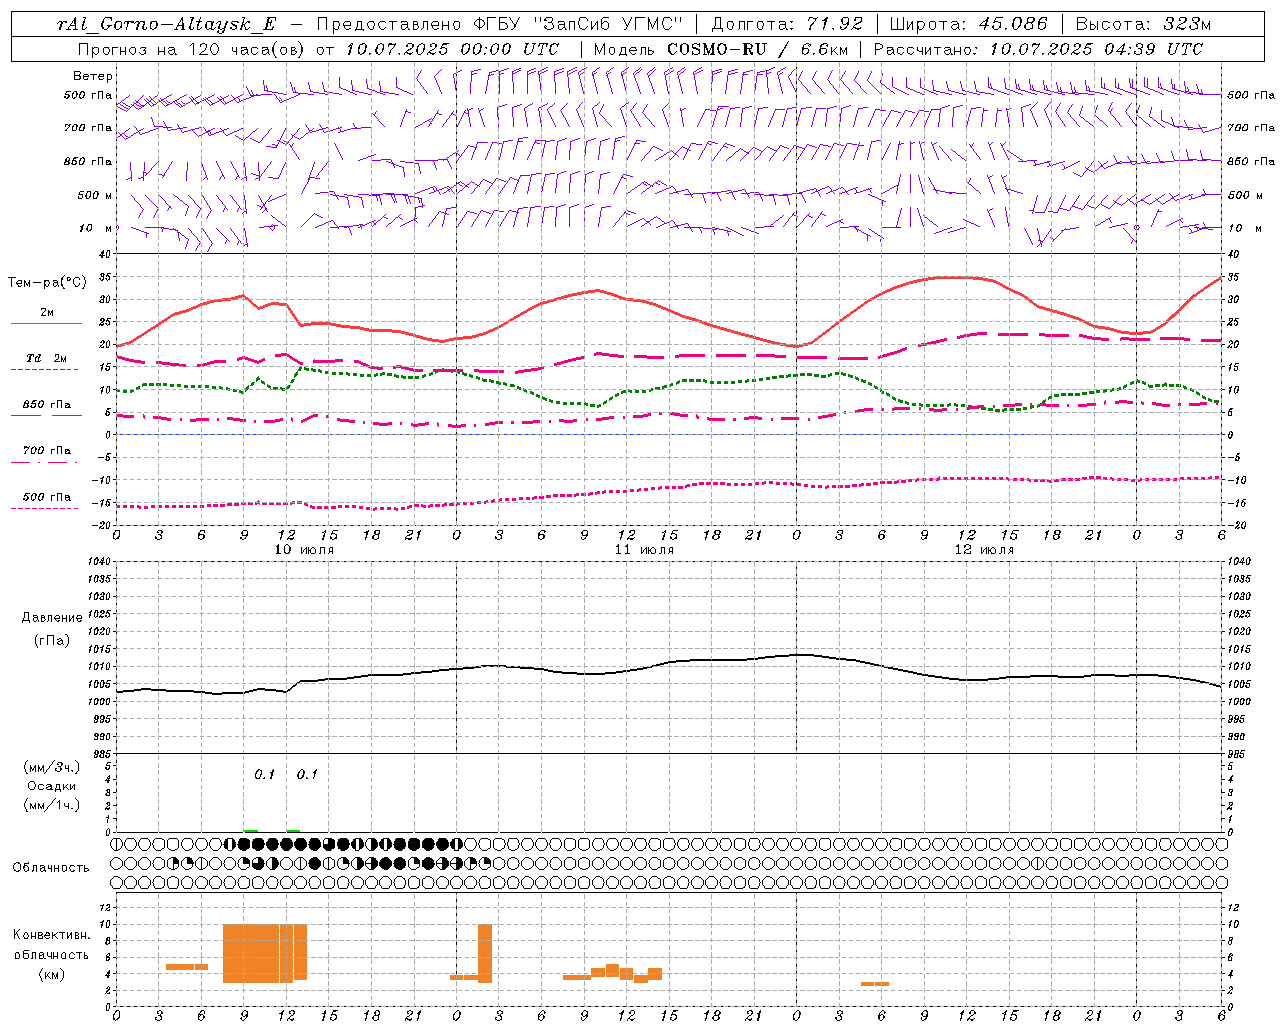Click the Облачность row label
Image resolution: width=1280 pixels, height=1024 pixels.
pyautogui.click(x=51, y=867)
